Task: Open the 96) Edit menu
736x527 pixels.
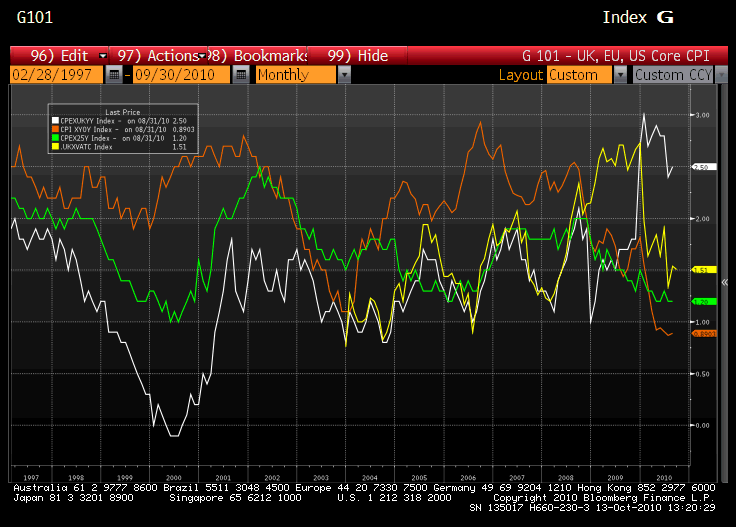Action: click(x=59, y=56)
